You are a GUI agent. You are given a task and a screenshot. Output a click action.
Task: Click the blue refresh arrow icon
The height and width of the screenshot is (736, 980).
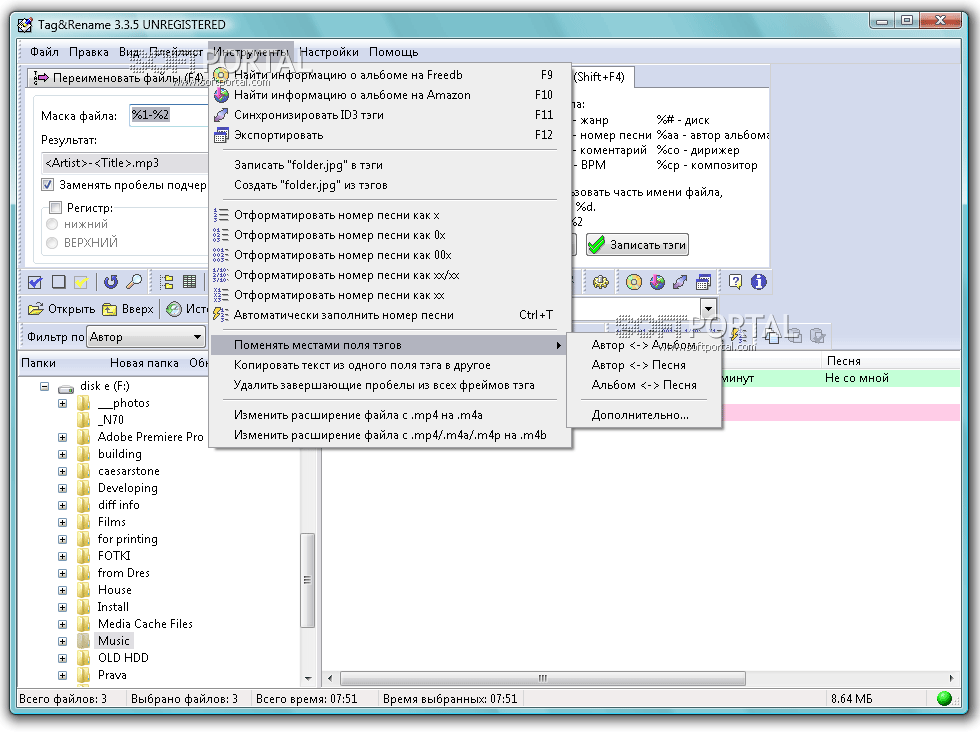coord(111,282)
